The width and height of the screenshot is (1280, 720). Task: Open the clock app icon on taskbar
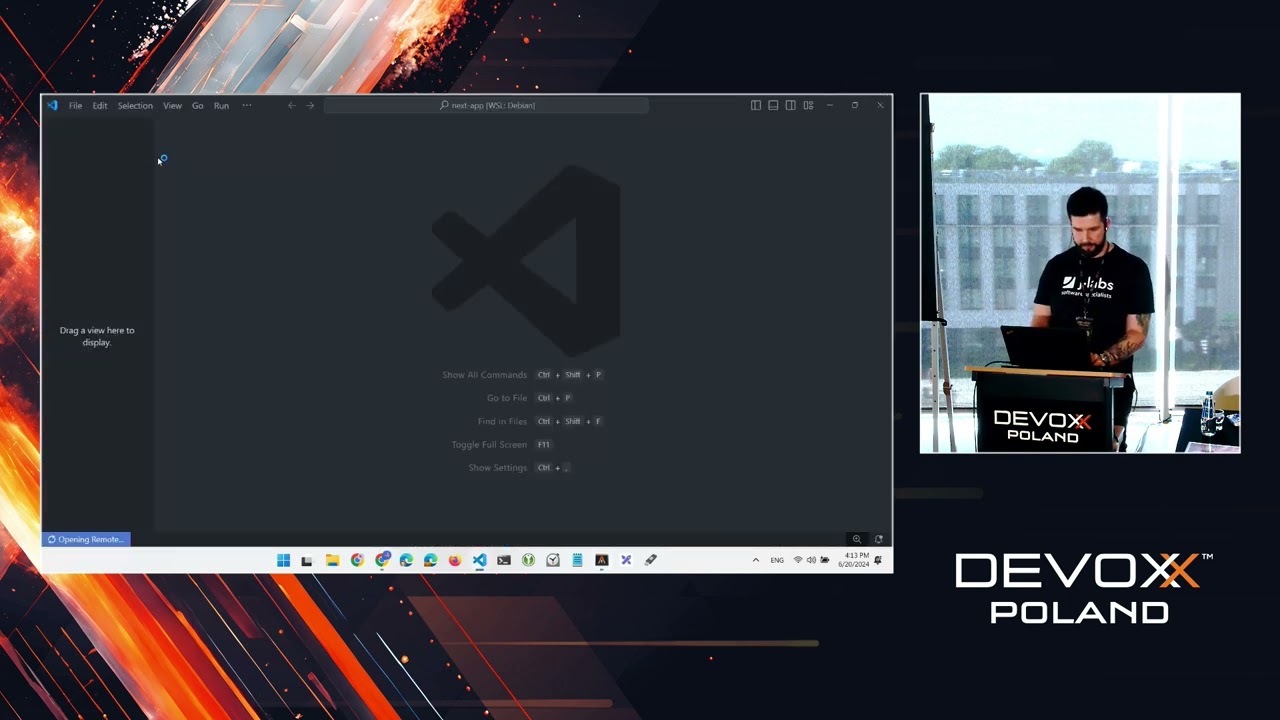(x=553, y=560)
